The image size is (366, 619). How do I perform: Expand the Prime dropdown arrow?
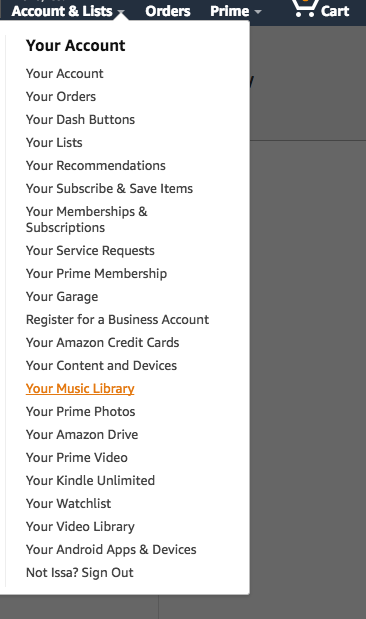tap(258, 12)
